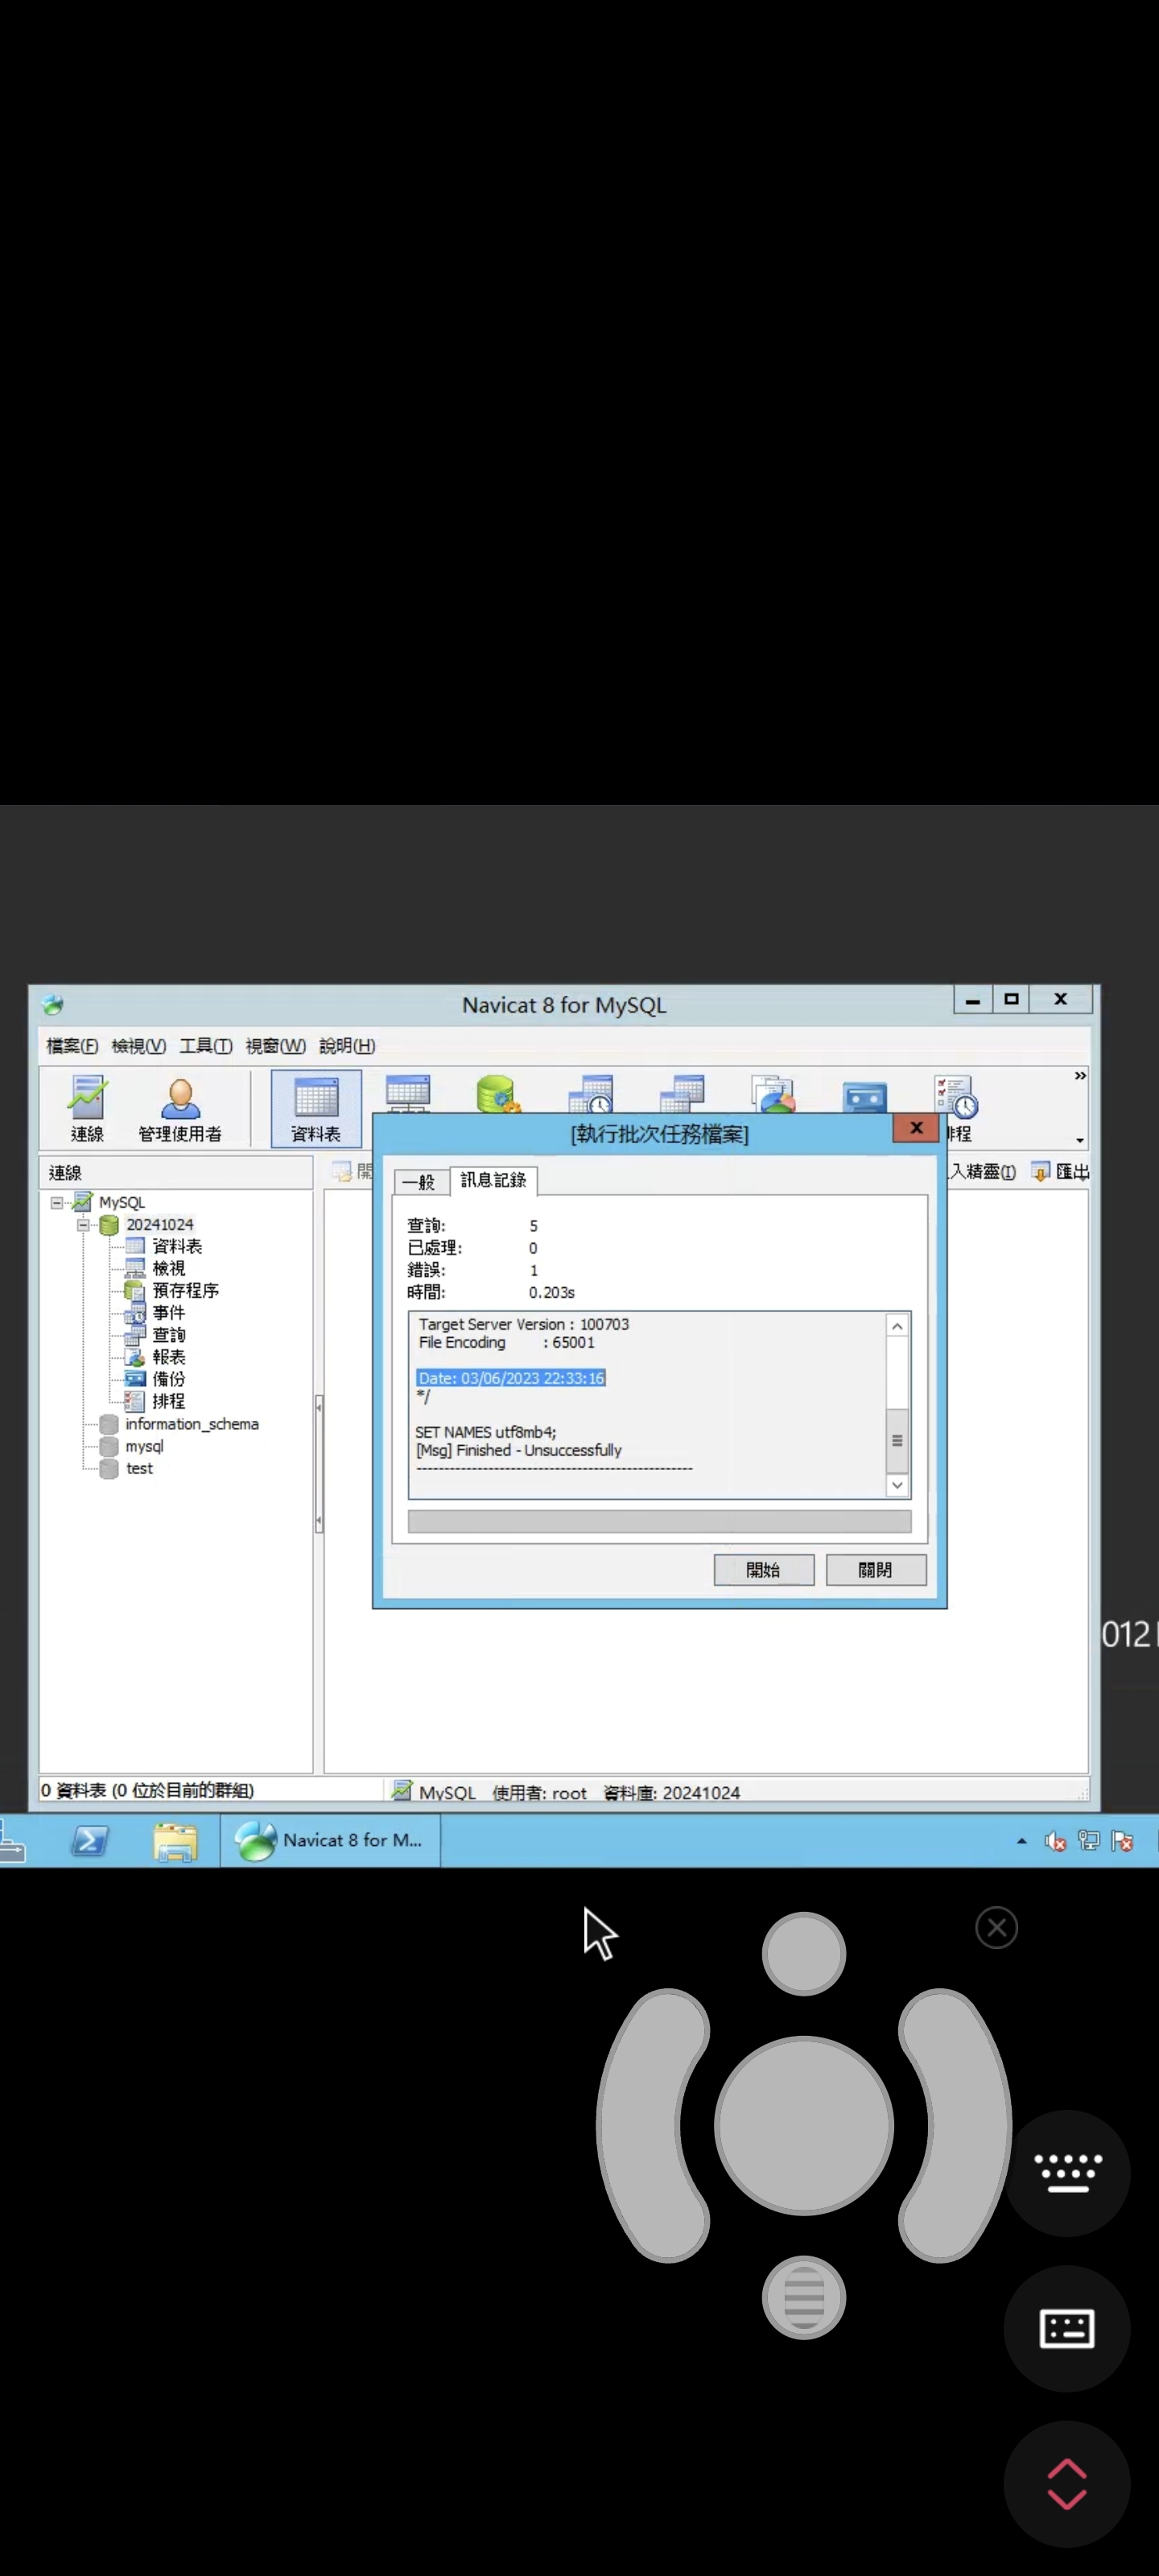Open File Explorer from the taskbar
The height and width of the screenshot is (2576, 1159).
pyautogui.click(x=175, y=1841)
